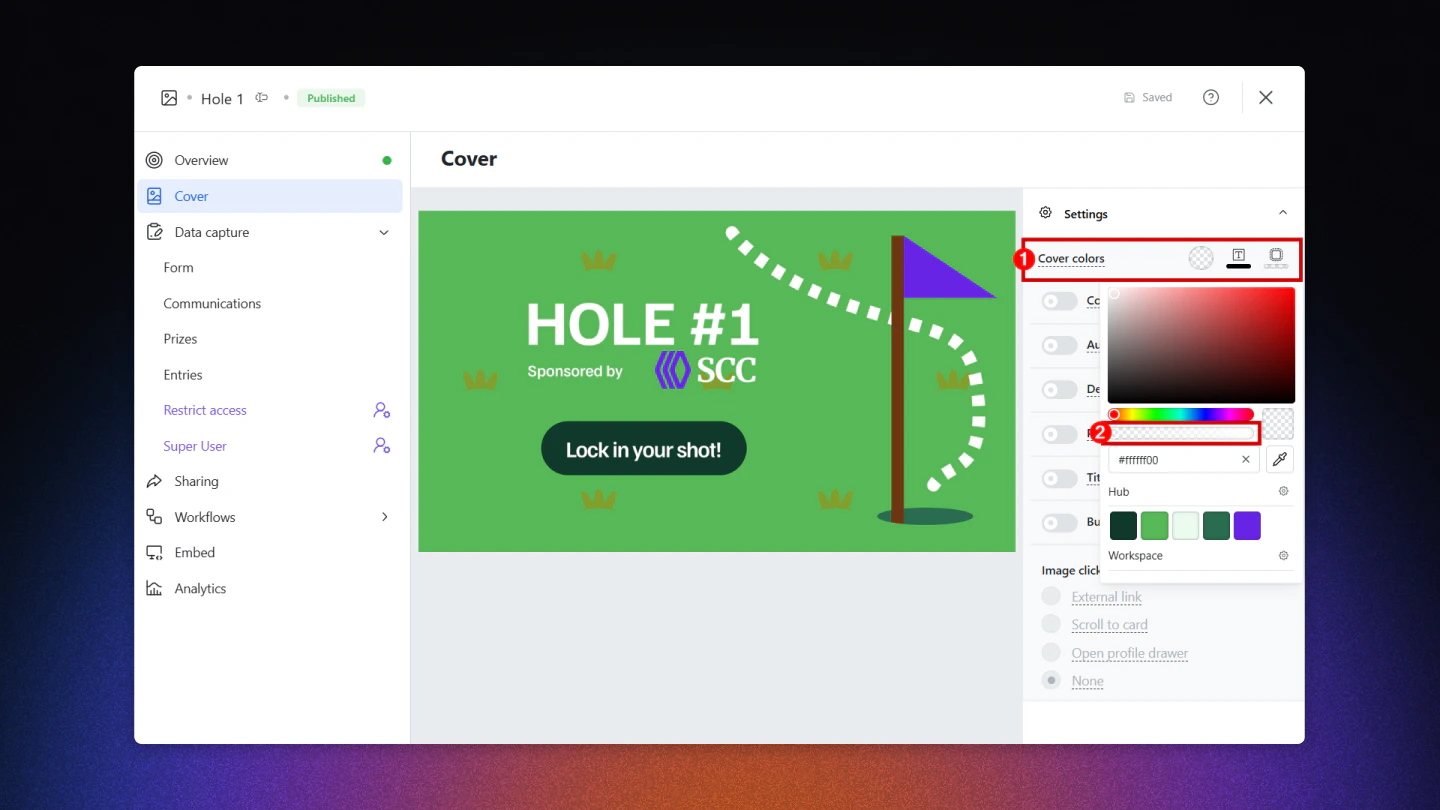Select Open profile drawer radio option

coord(1051,652)
